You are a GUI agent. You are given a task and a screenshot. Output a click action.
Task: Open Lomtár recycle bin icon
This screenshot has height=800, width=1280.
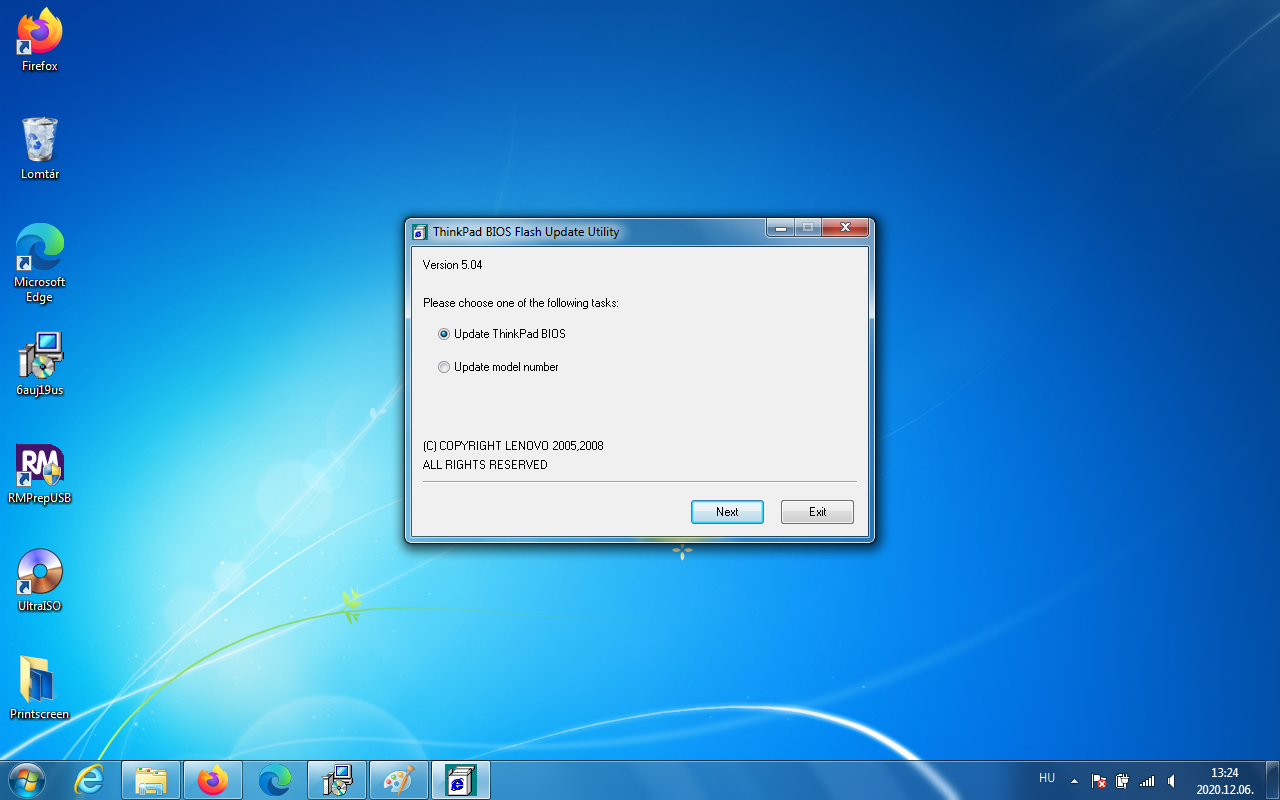[40, 148]
